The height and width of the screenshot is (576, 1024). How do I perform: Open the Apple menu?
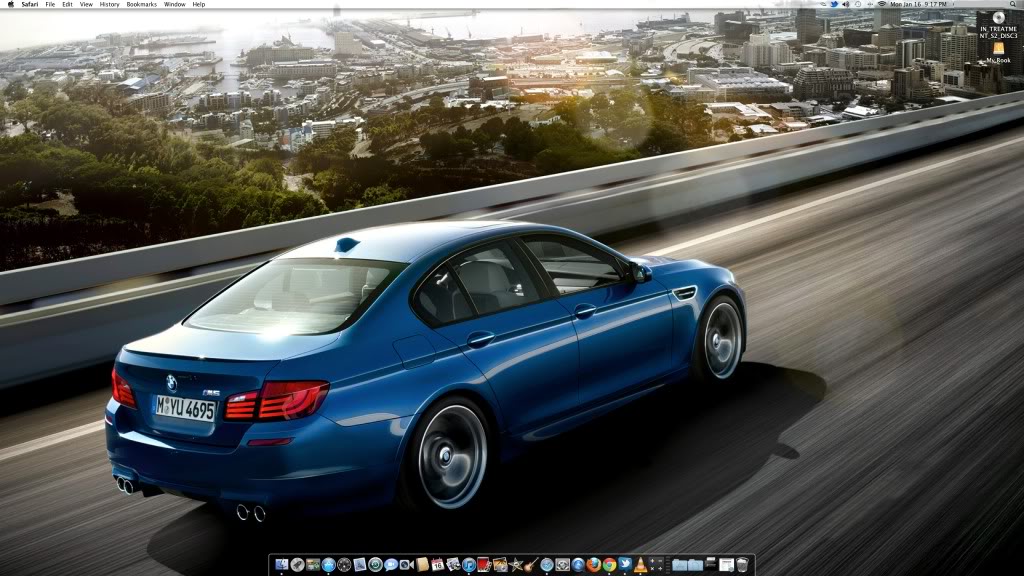(x=10, y=4)
